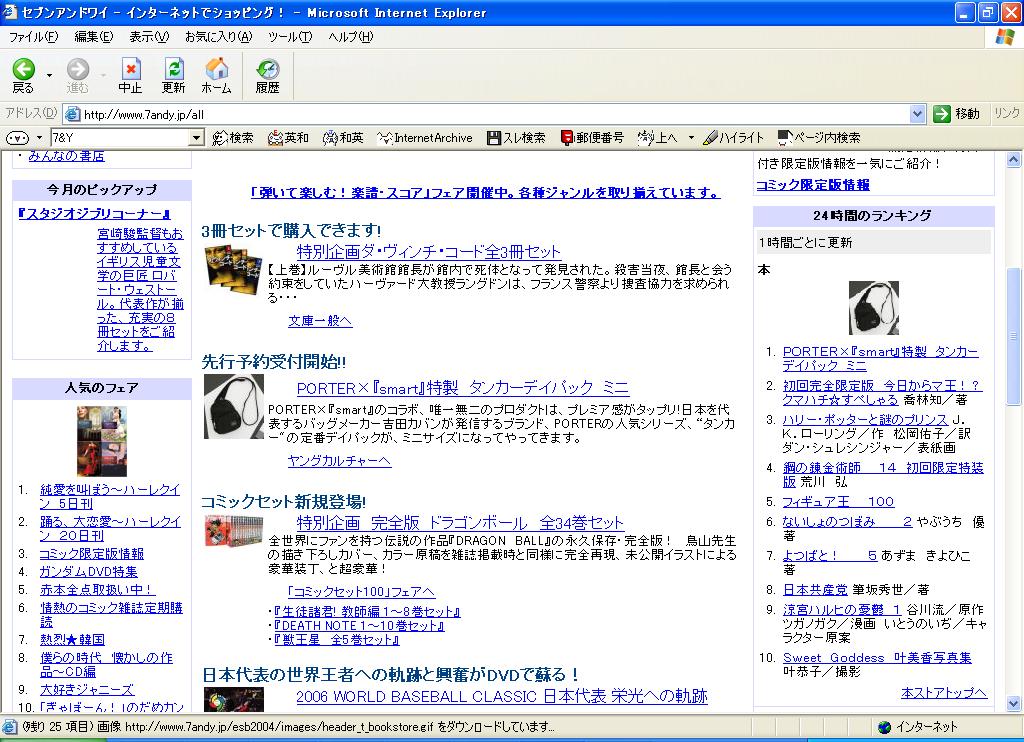Image resolution: width=1024 pixels, height=742 pixels.
Task: Open PORTER×smart タンカーデイパック ミニ center link
Action: (x=462, y=388)
